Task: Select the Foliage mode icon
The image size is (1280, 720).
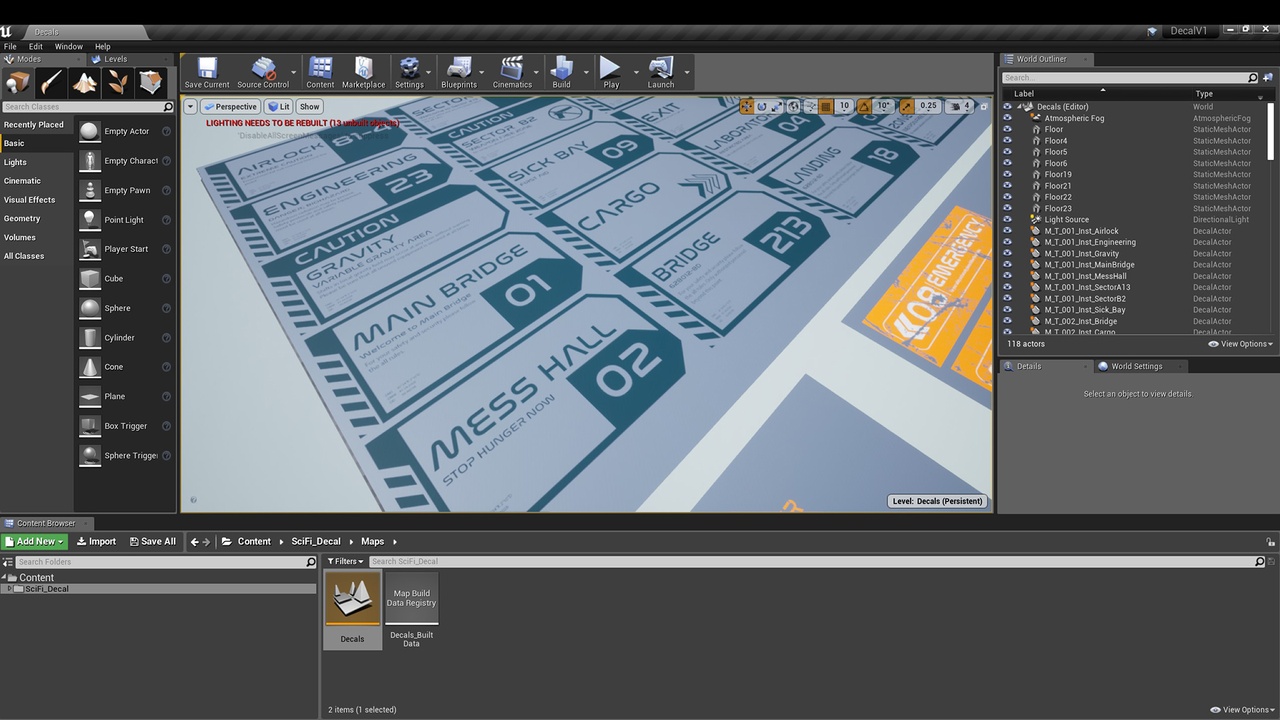Action: (118, 82)
